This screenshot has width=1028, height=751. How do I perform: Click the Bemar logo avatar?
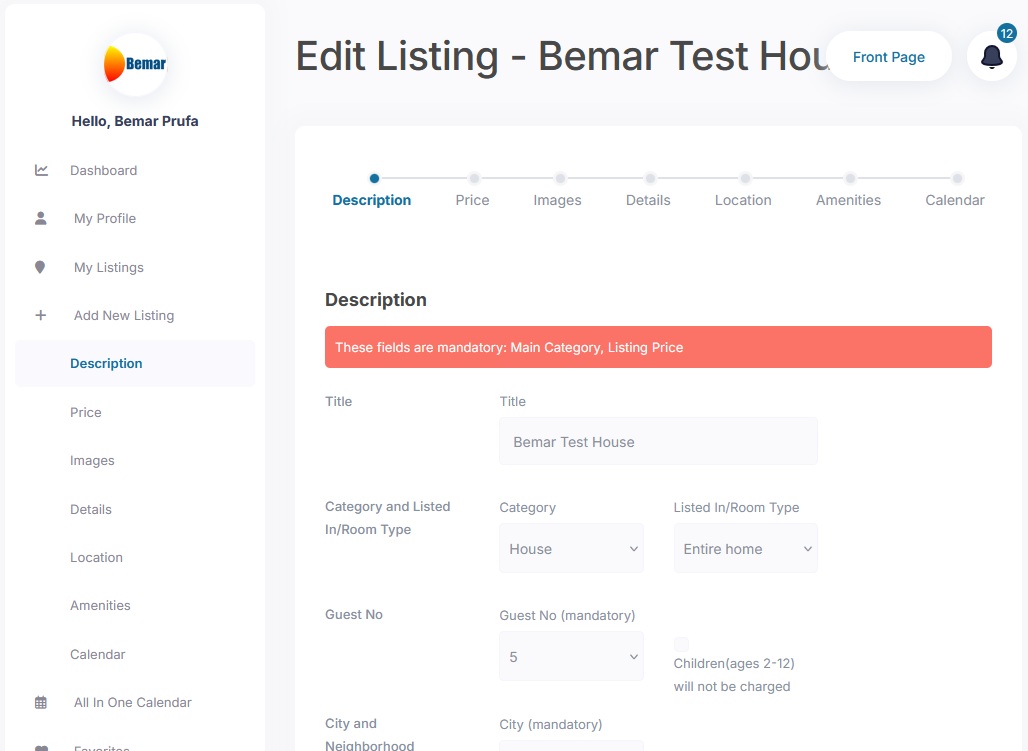point(135,64)
